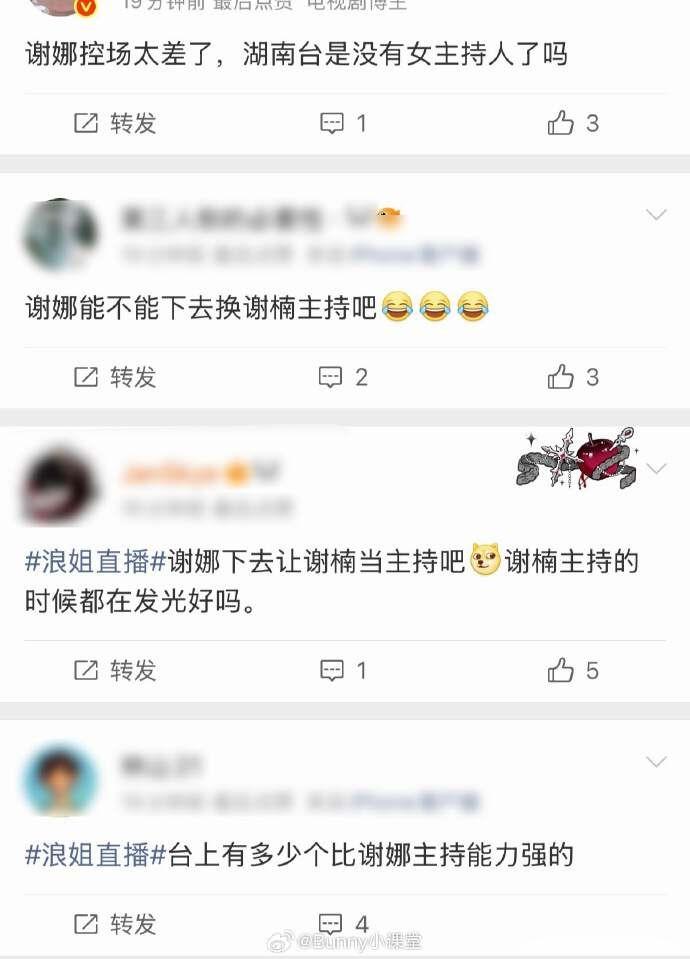Screen dimensions: 690x959
Task: View the blurred gray-green avatar profile
Action: [60, 235]
